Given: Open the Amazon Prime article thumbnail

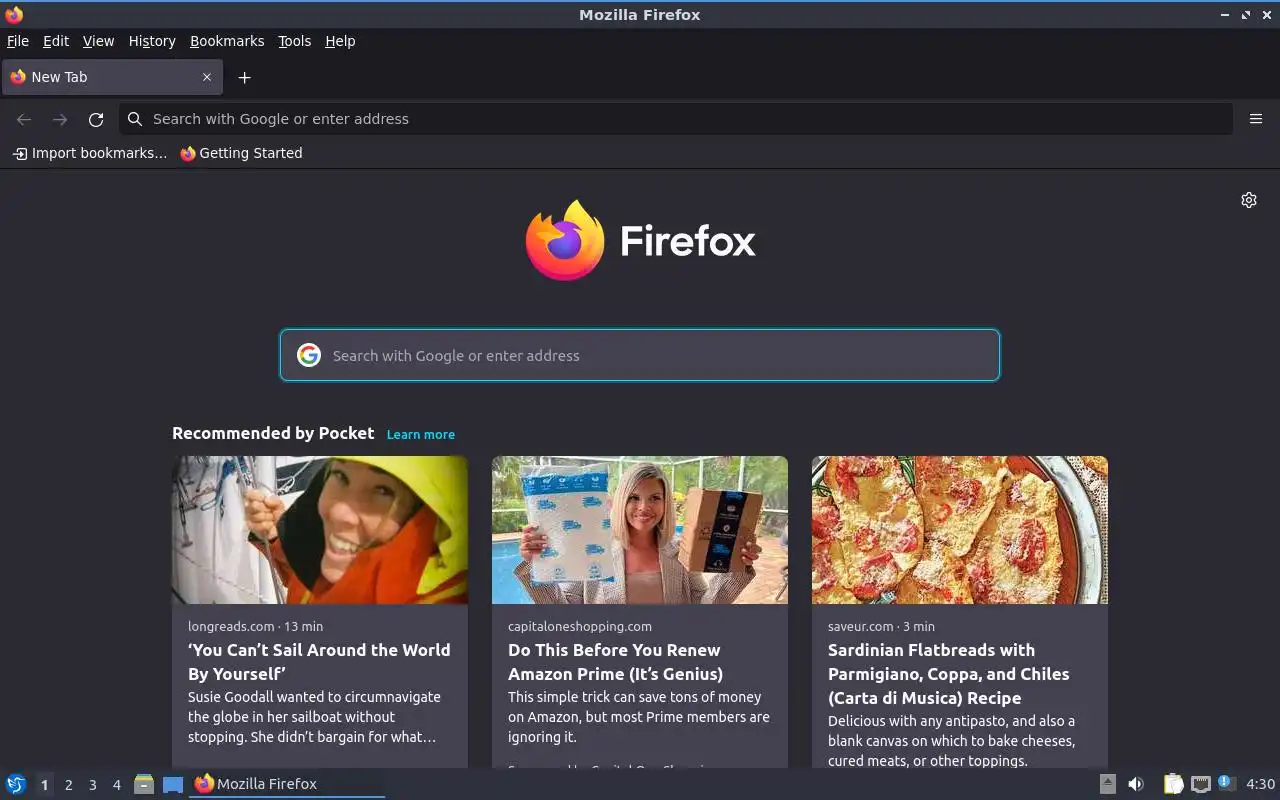Looking at the screenshot, I should [x=640, y=530].
